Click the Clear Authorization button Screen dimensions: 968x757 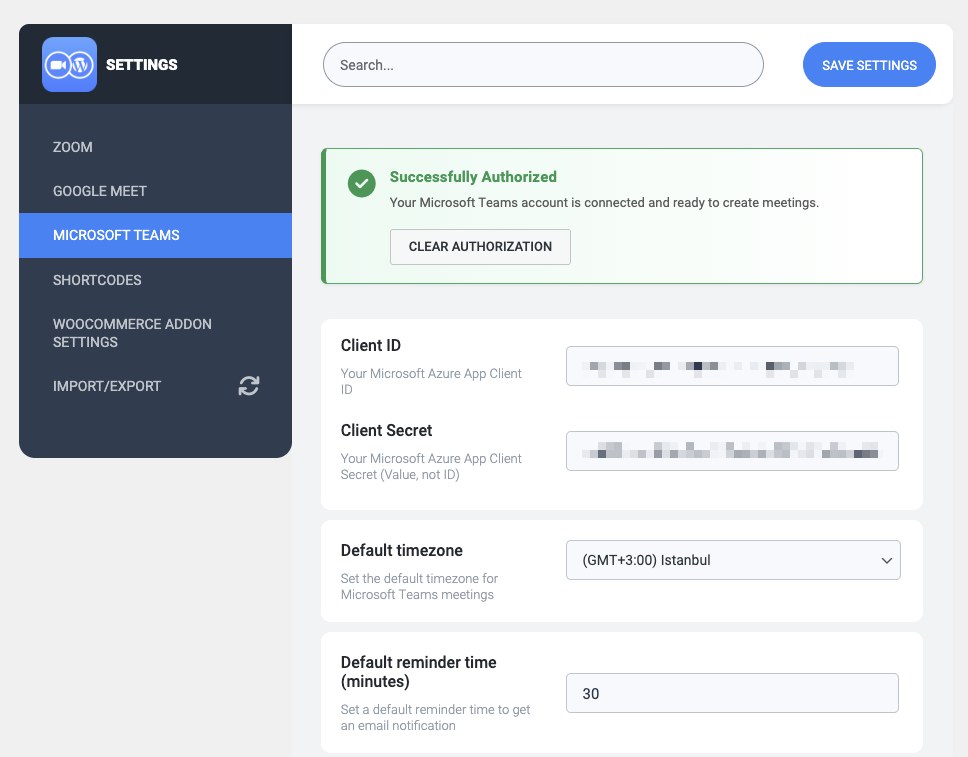tap(480, 247)
